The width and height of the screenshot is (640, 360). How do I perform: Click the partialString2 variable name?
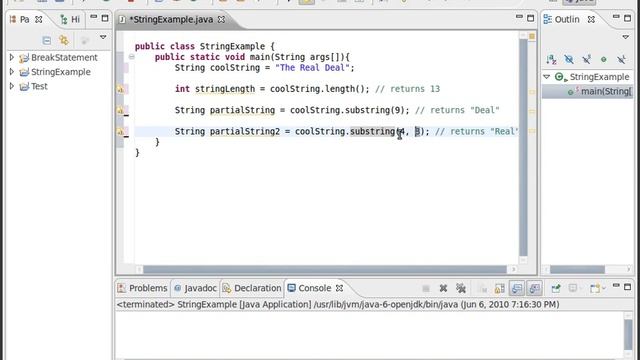click(244, 131)
